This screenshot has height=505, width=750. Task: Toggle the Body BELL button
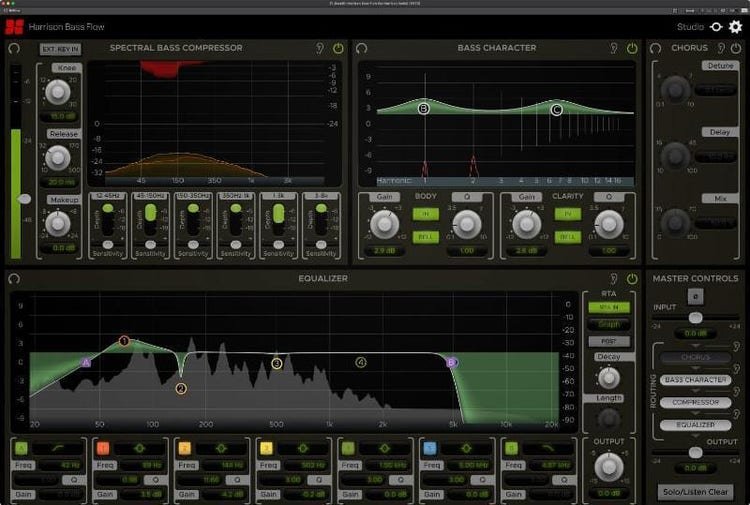[x=425, y=237]
